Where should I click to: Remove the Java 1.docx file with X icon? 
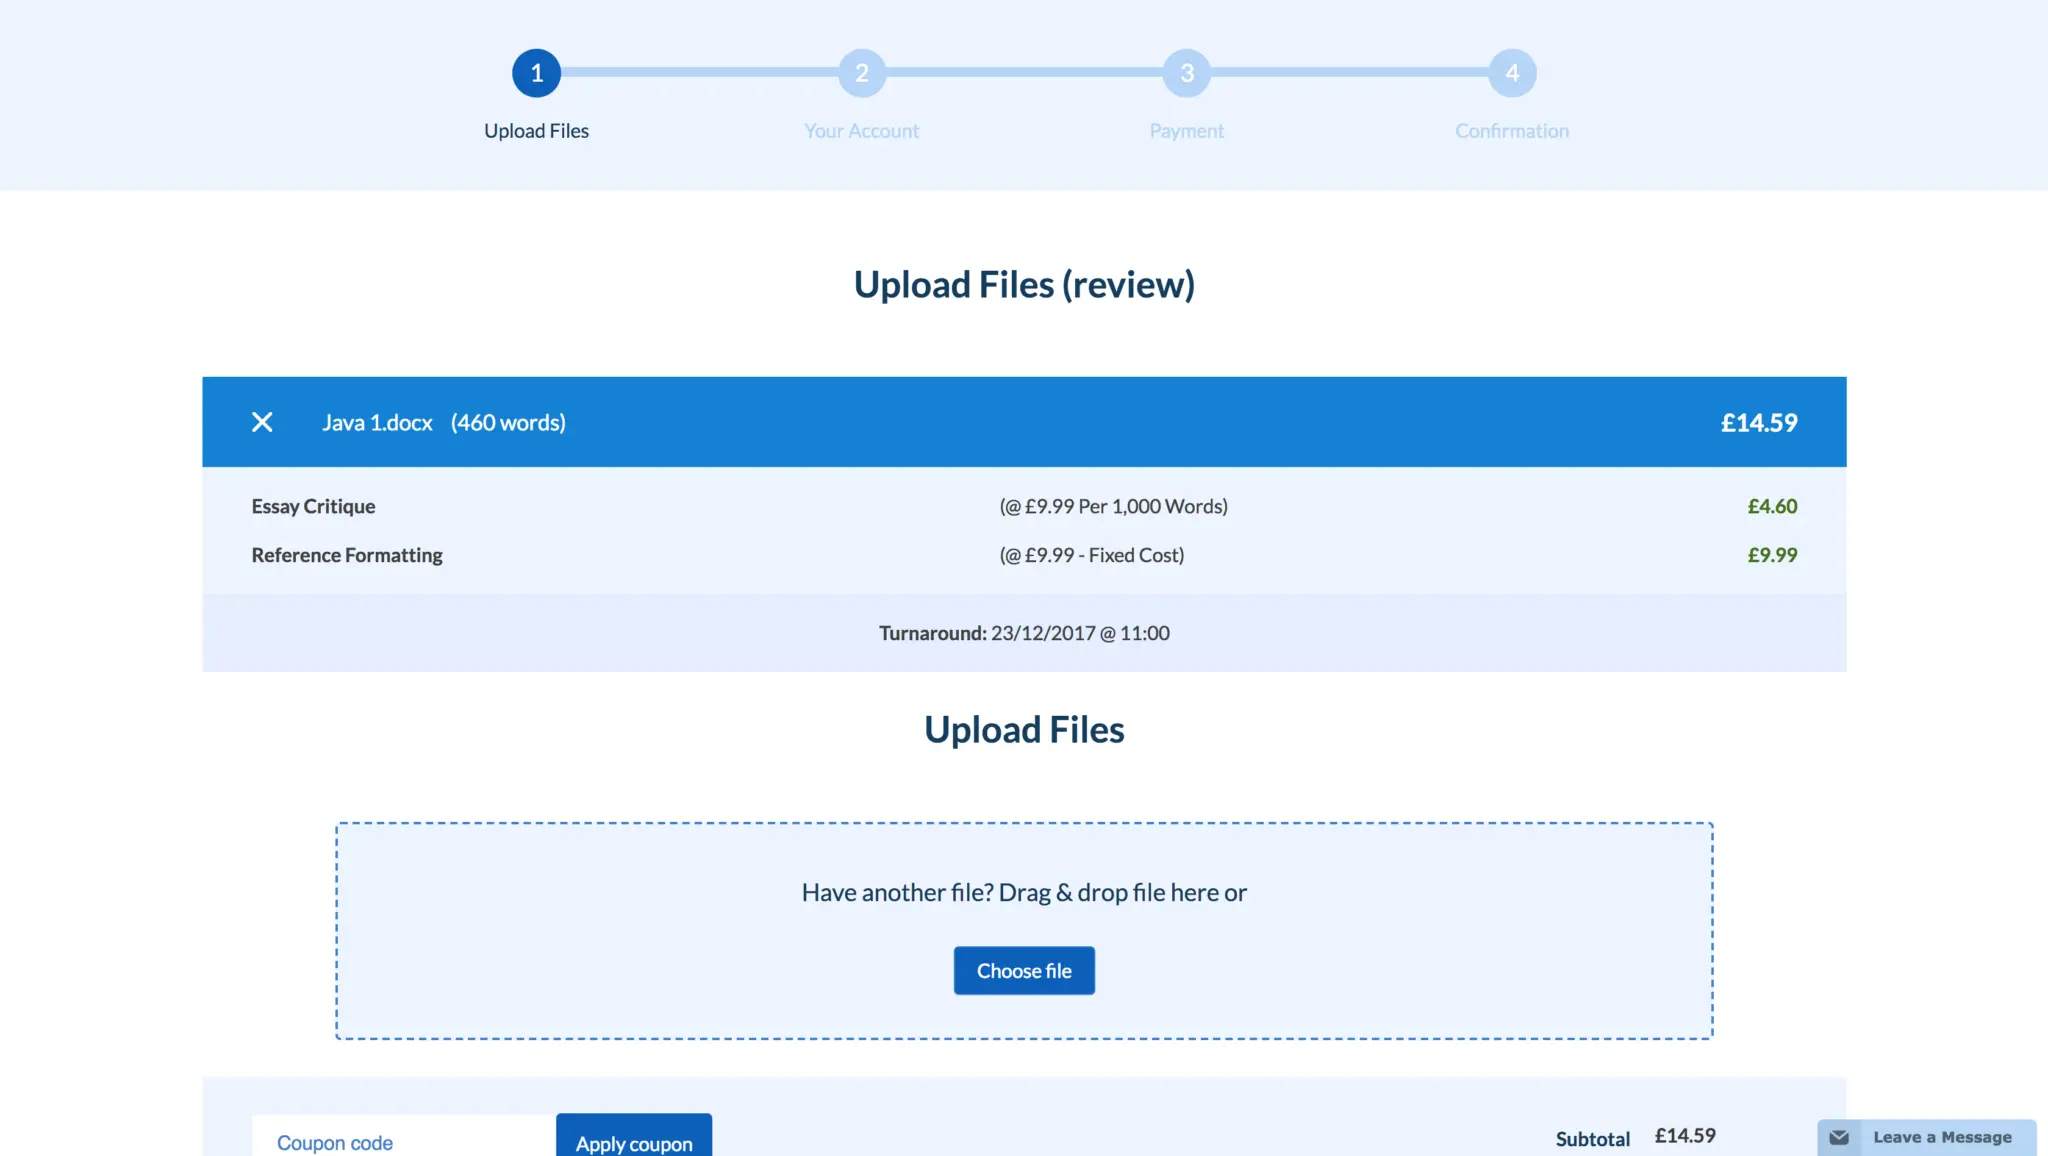[x=262, y=422]
